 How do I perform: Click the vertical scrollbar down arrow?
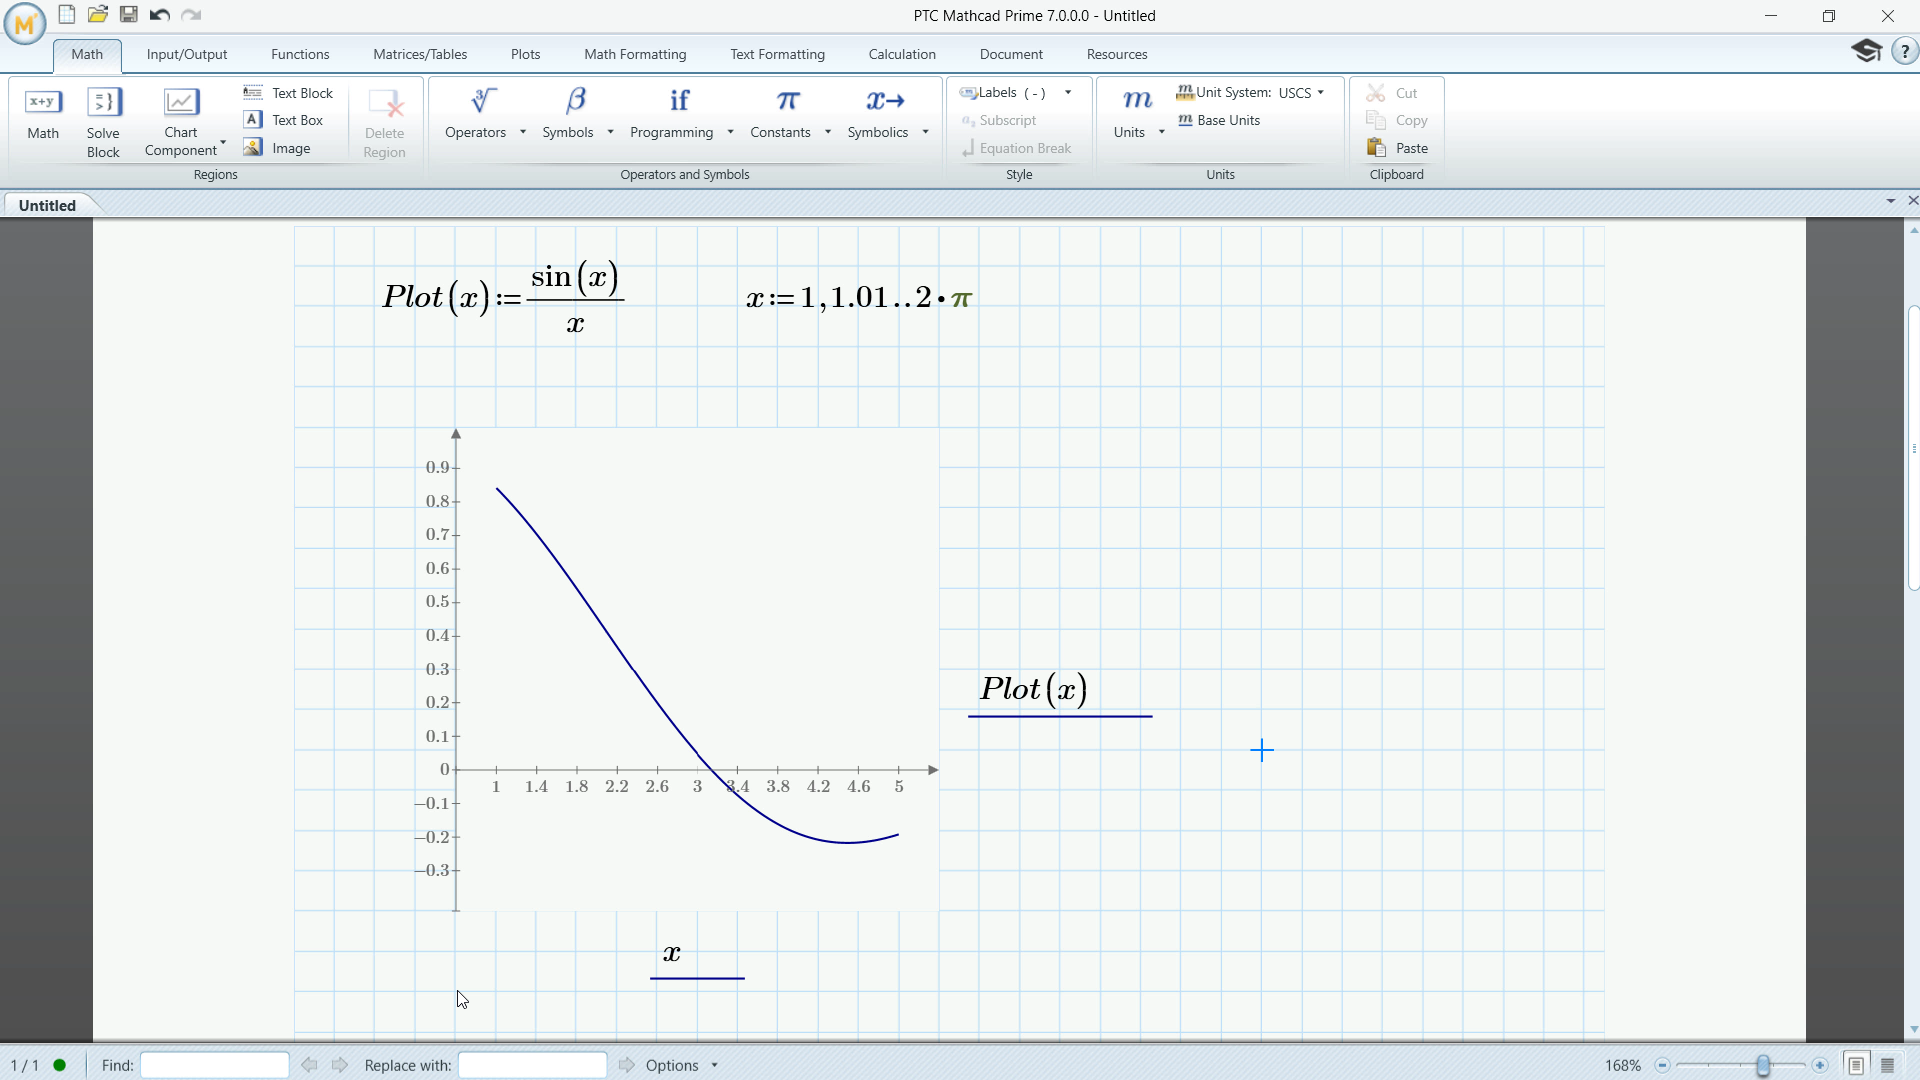(1913, 1029)
